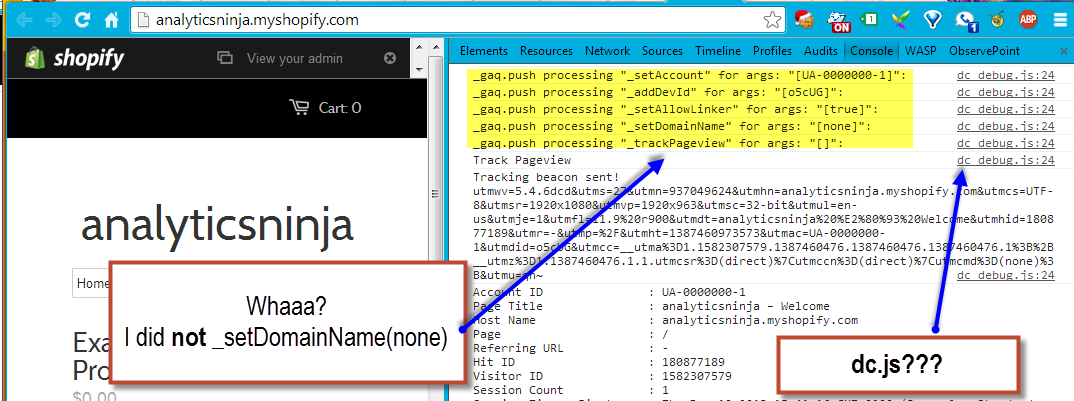Click the window icon beside View your admin
The image size is (1074, 401).
tap(225, 58)
